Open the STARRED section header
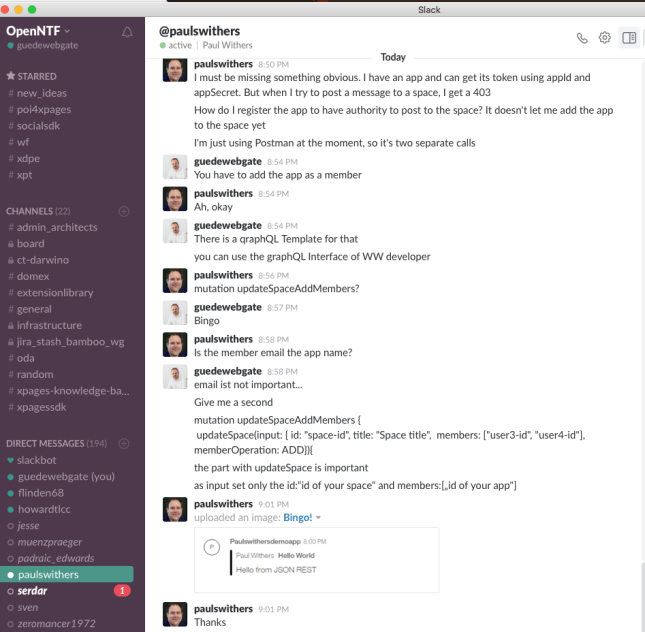Screen dimensions: 645x632 coord(32,77)
